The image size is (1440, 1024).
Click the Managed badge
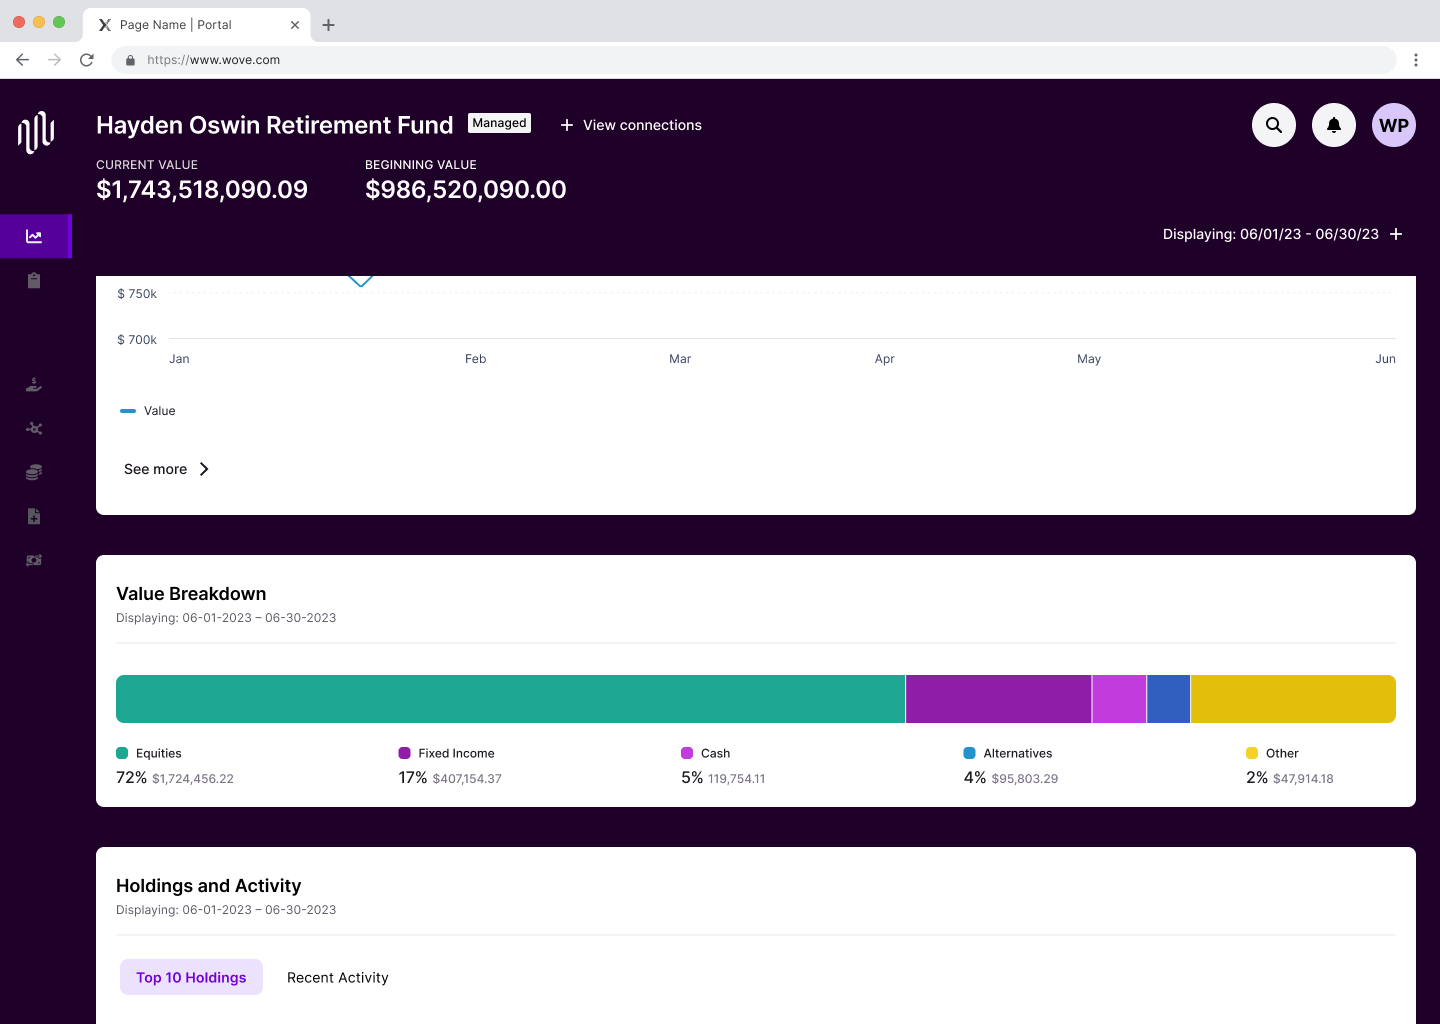tap(499, 123)
